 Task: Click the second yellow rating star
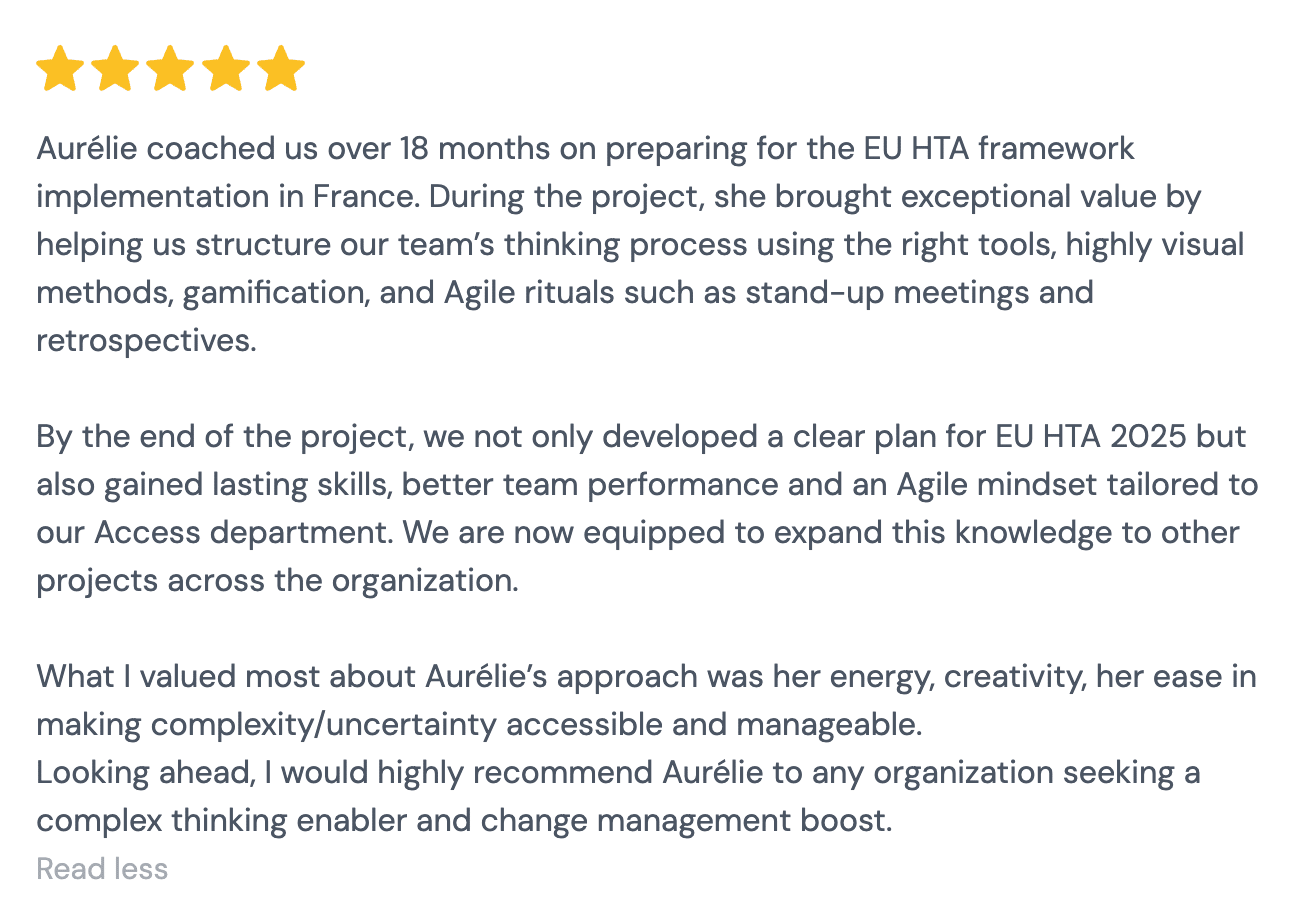click(x=116, y=69)
